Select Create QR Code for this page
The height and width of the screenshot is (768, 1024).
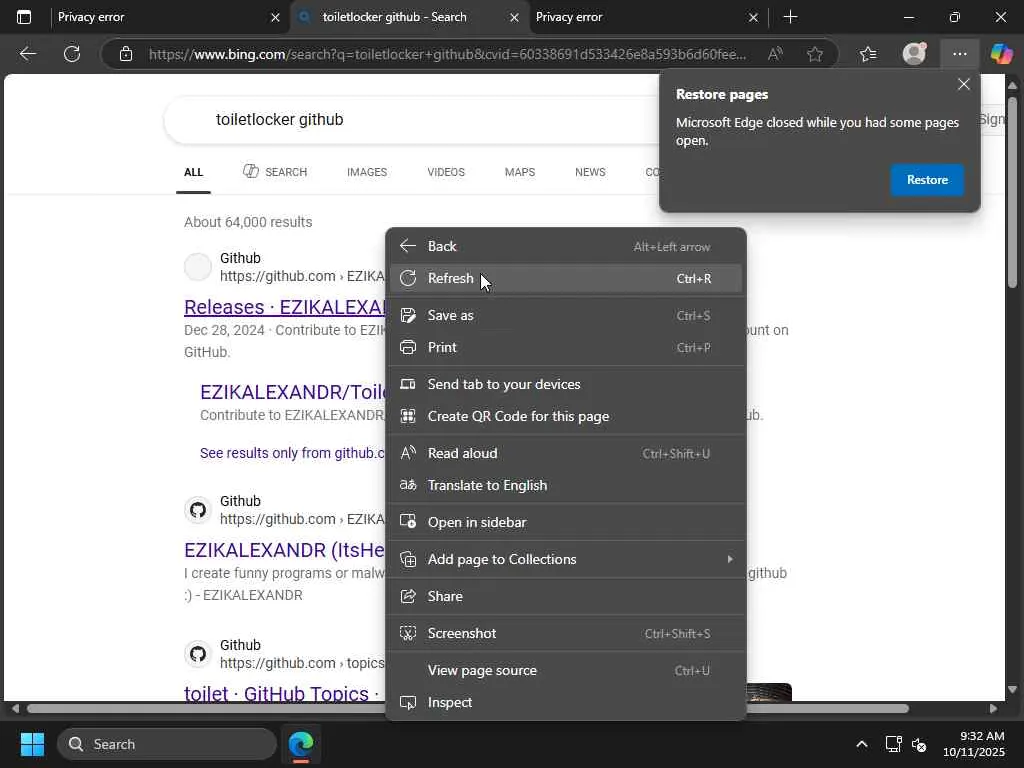pyautogui.click(x=566, y=417)
